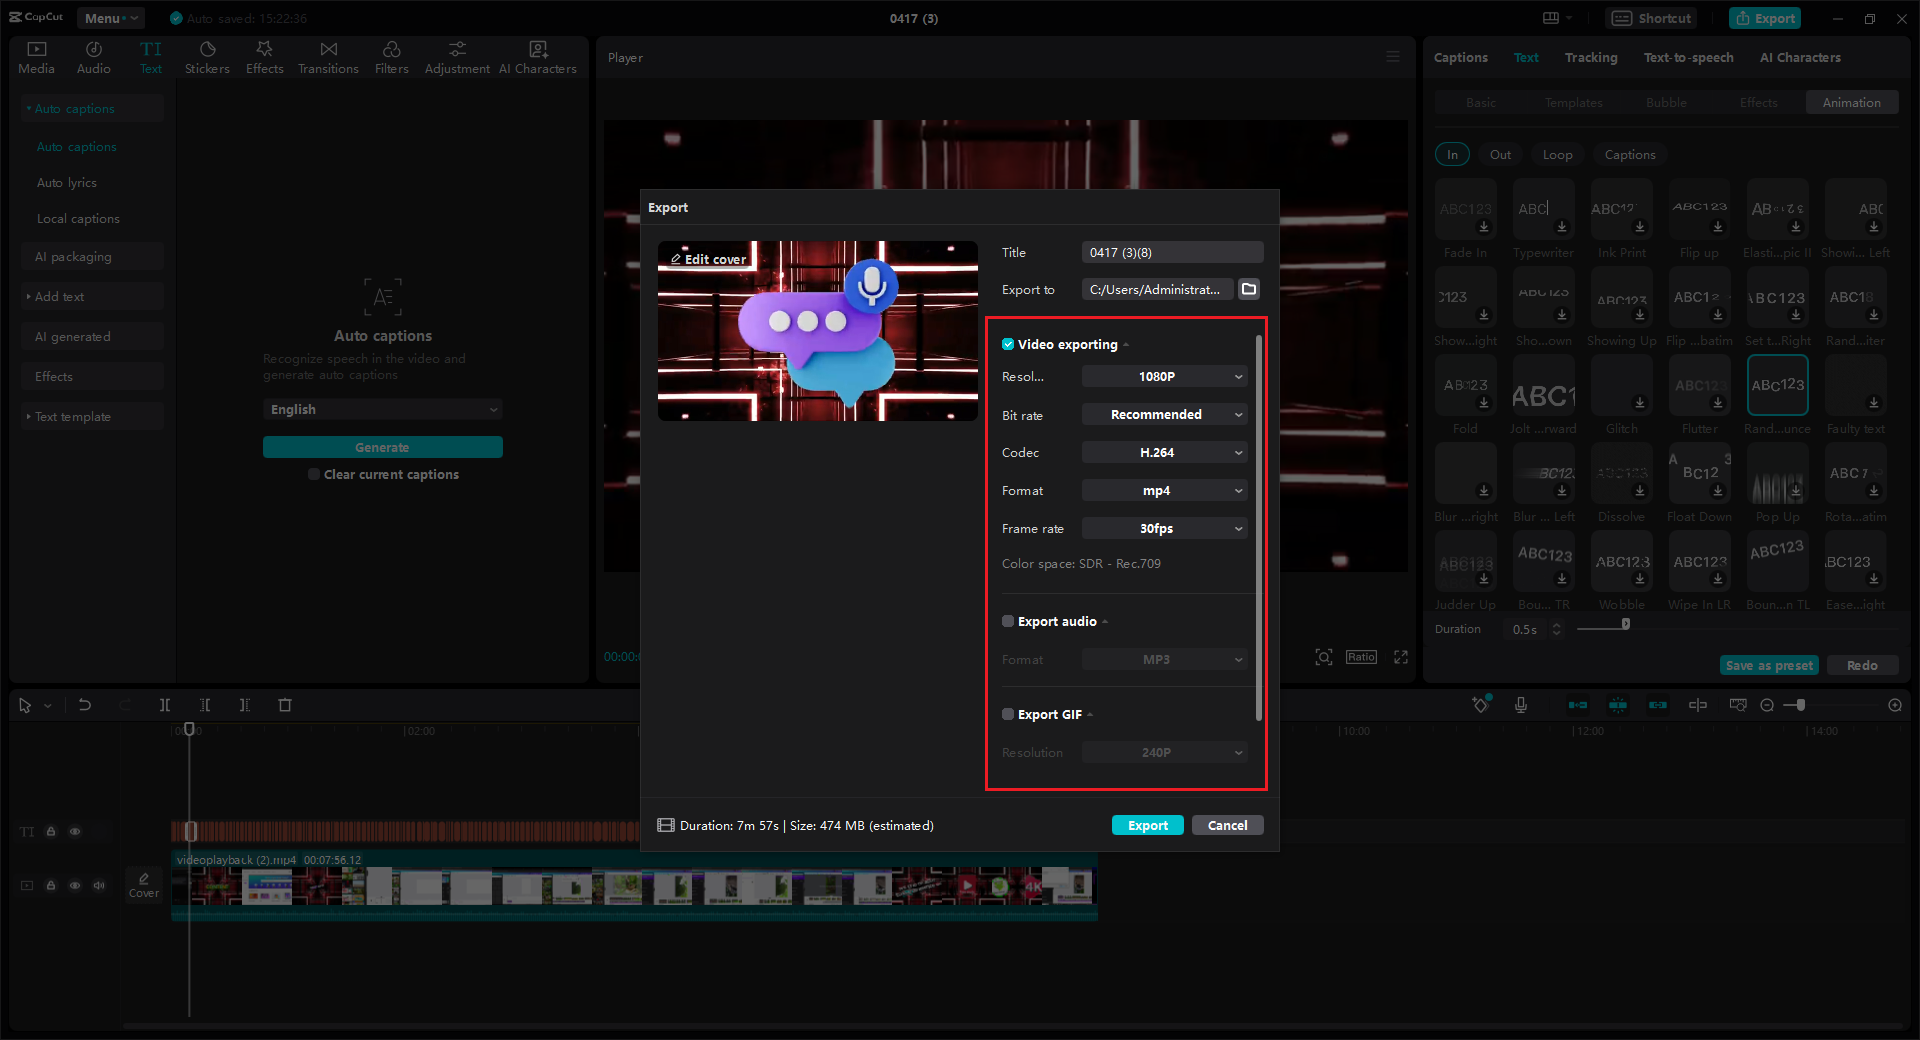The image size is (1920, 1040).
Task: Open the Frame rate dropdown showing 30fps
Action: coord(1163,528)
